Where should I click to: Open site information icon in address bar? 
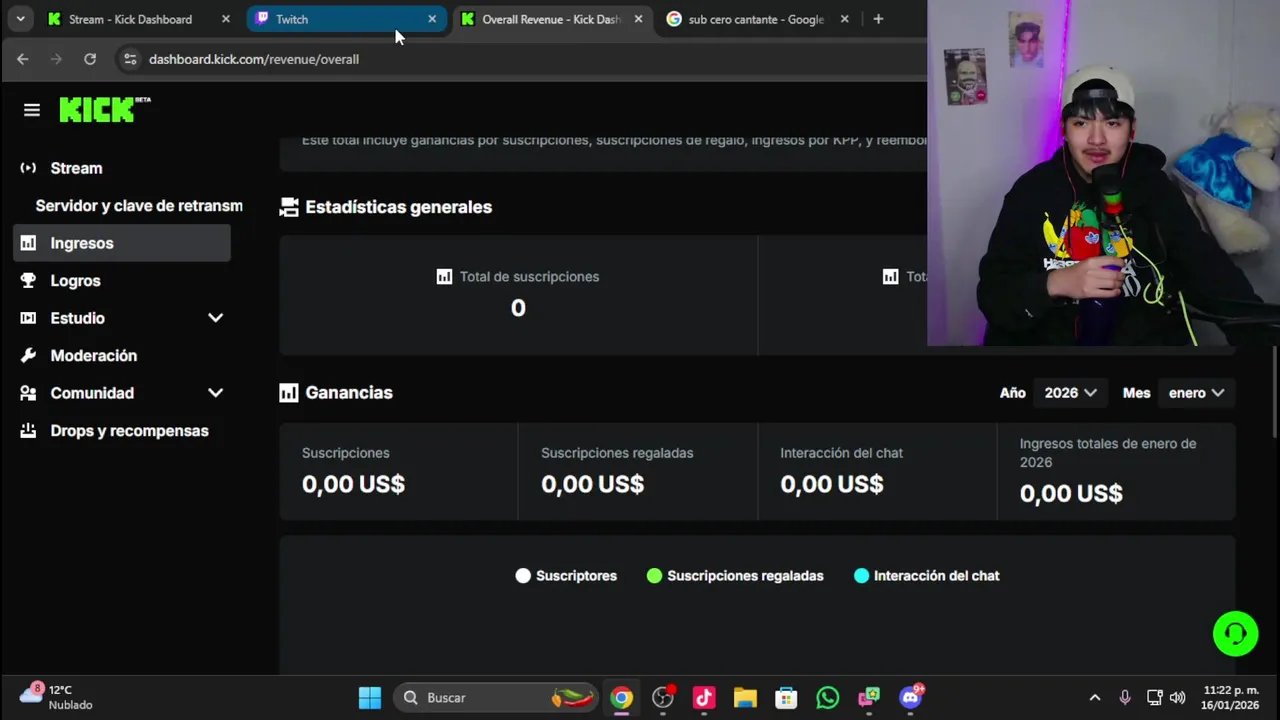pos(130,59)
